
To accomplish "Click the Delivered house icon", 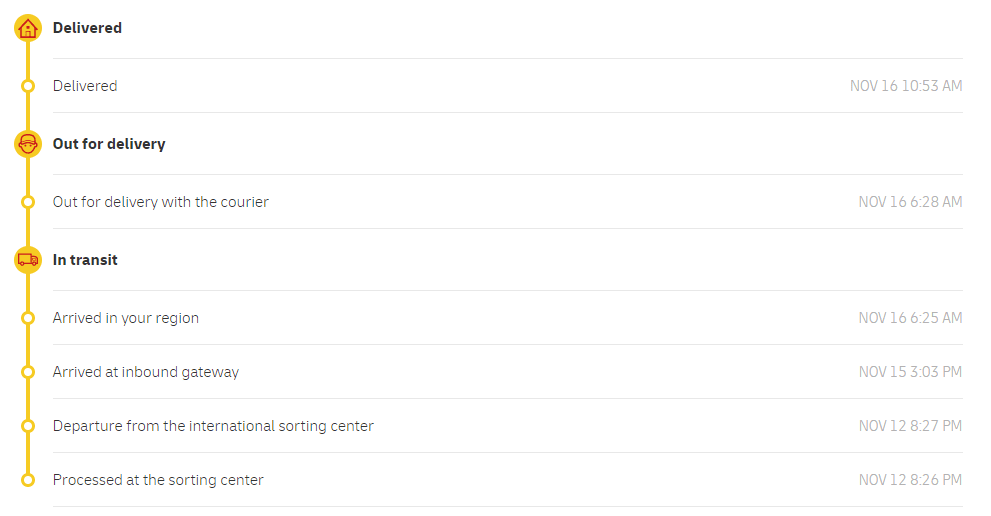I will pyautogui.click(x=28, y=28).
